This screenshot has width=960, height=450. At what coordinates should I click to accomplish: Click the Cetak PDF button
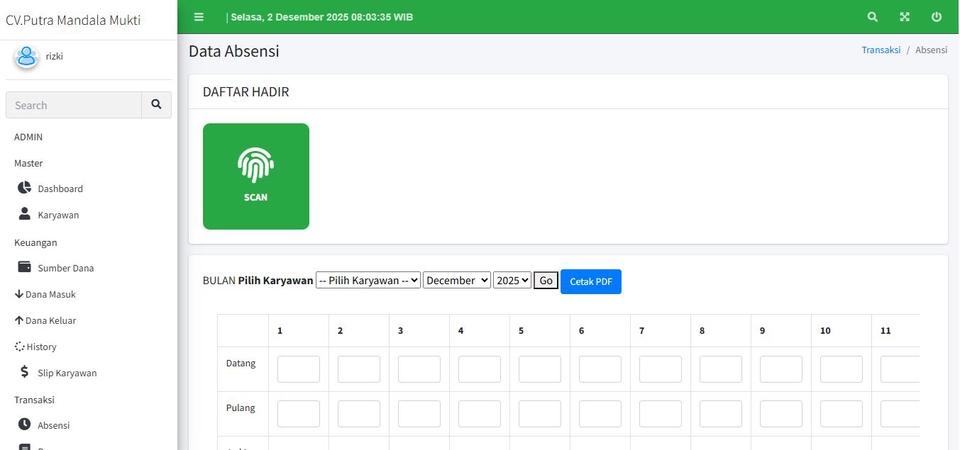590,282
